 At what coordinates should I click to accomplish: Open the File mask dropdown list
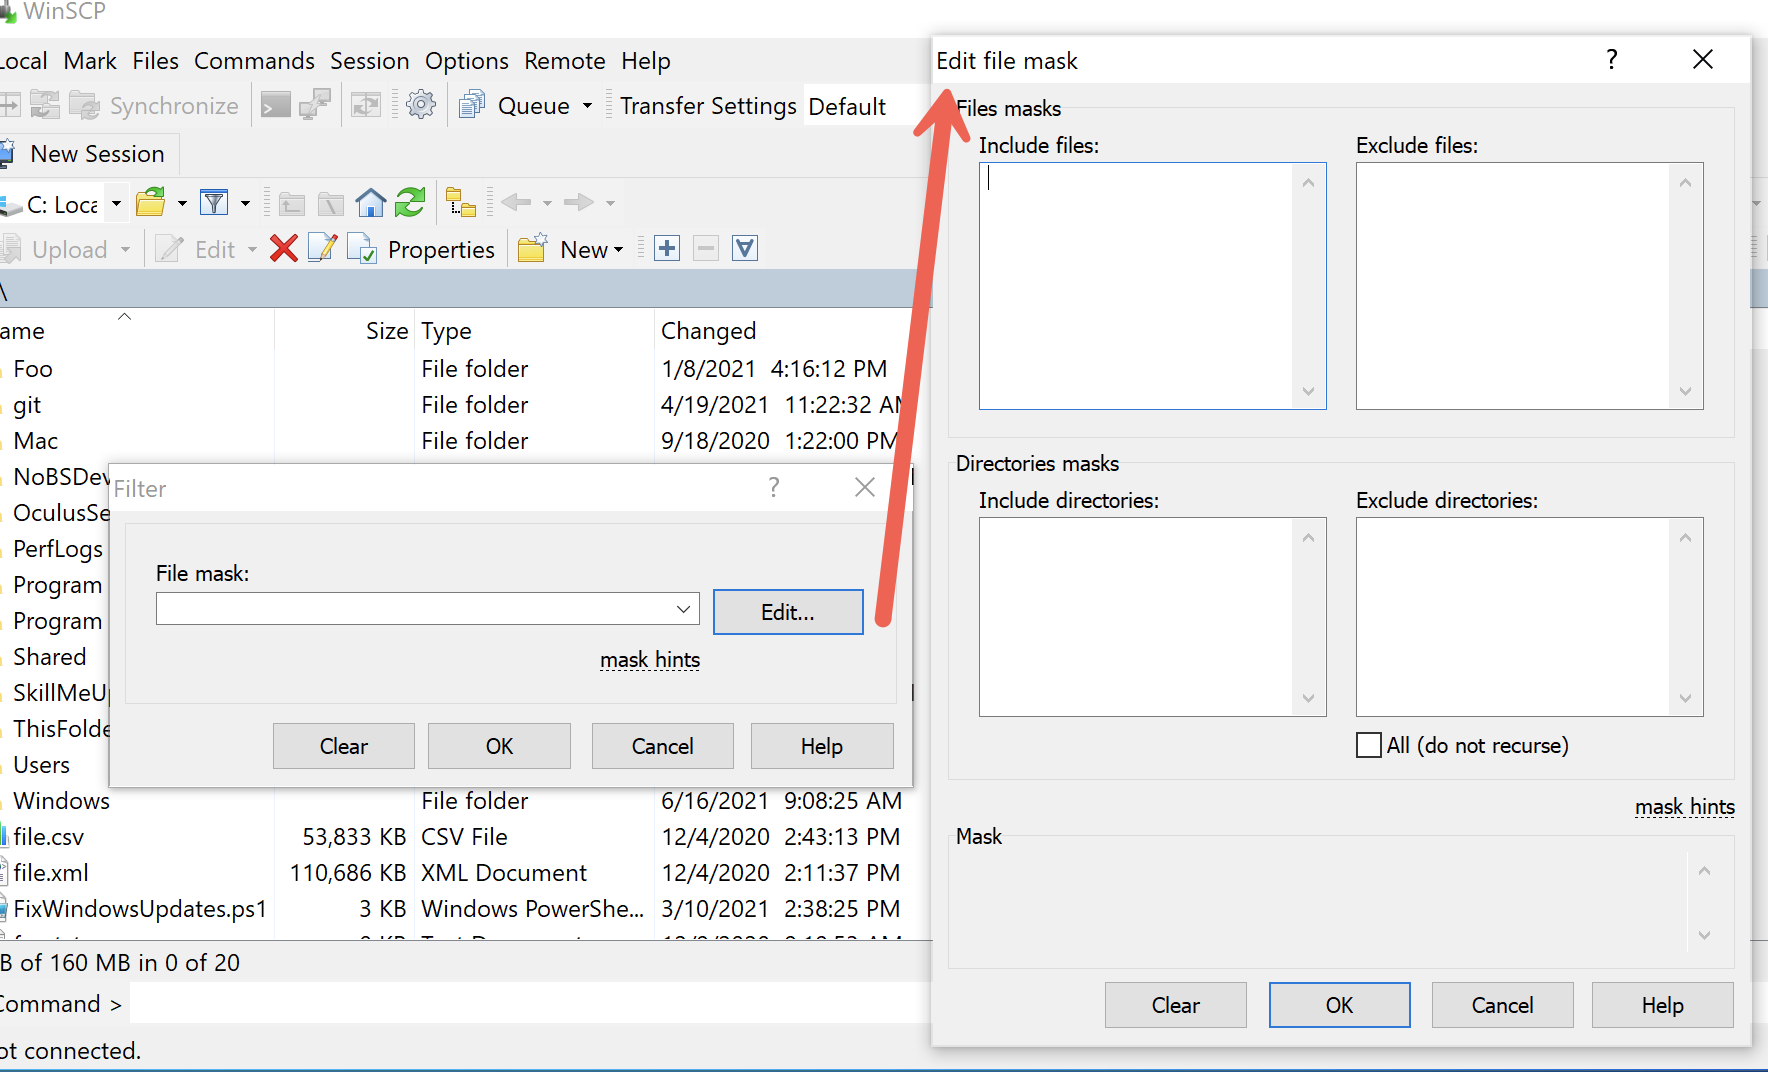click(x=682, y=609)
